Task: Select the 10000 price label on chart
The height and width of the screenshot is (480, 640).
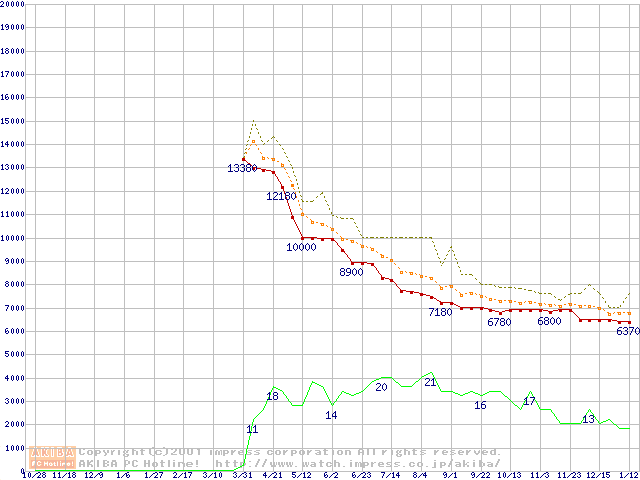Action: pyautogui.click(x=301, y=247)
